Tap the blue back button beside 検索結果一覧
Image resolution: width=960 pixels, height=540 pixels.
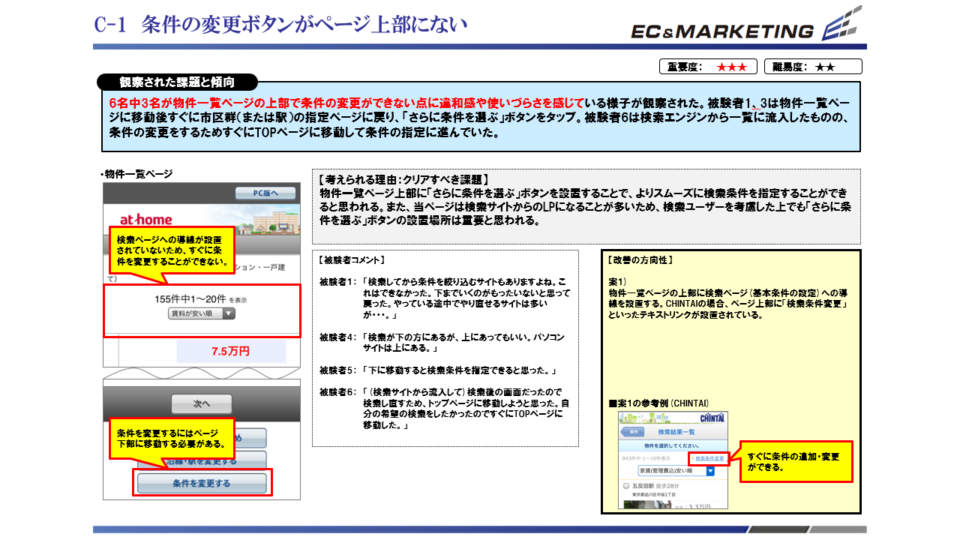(x=633, y=432)
